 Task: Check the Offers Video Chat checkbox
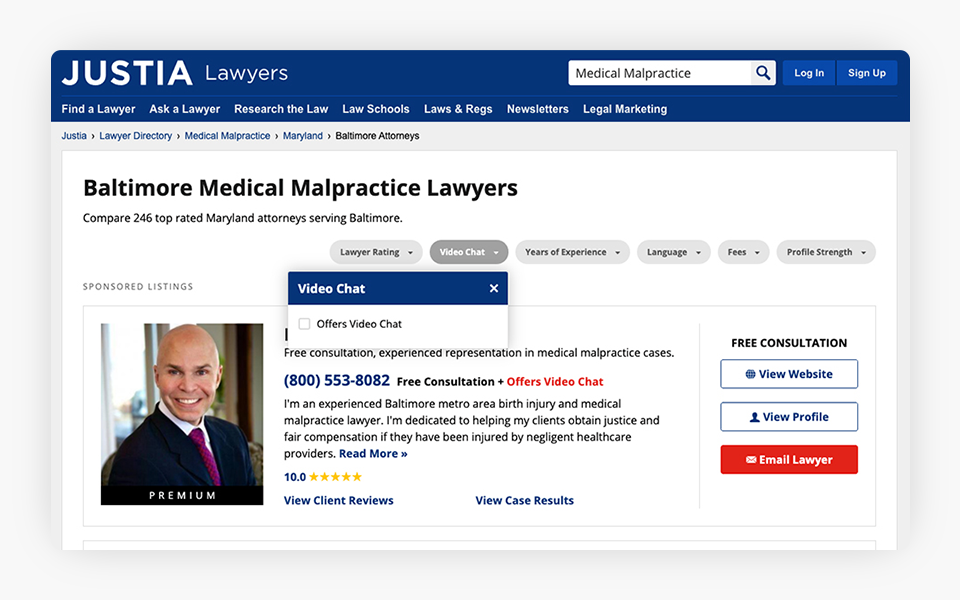coord(305,324)
